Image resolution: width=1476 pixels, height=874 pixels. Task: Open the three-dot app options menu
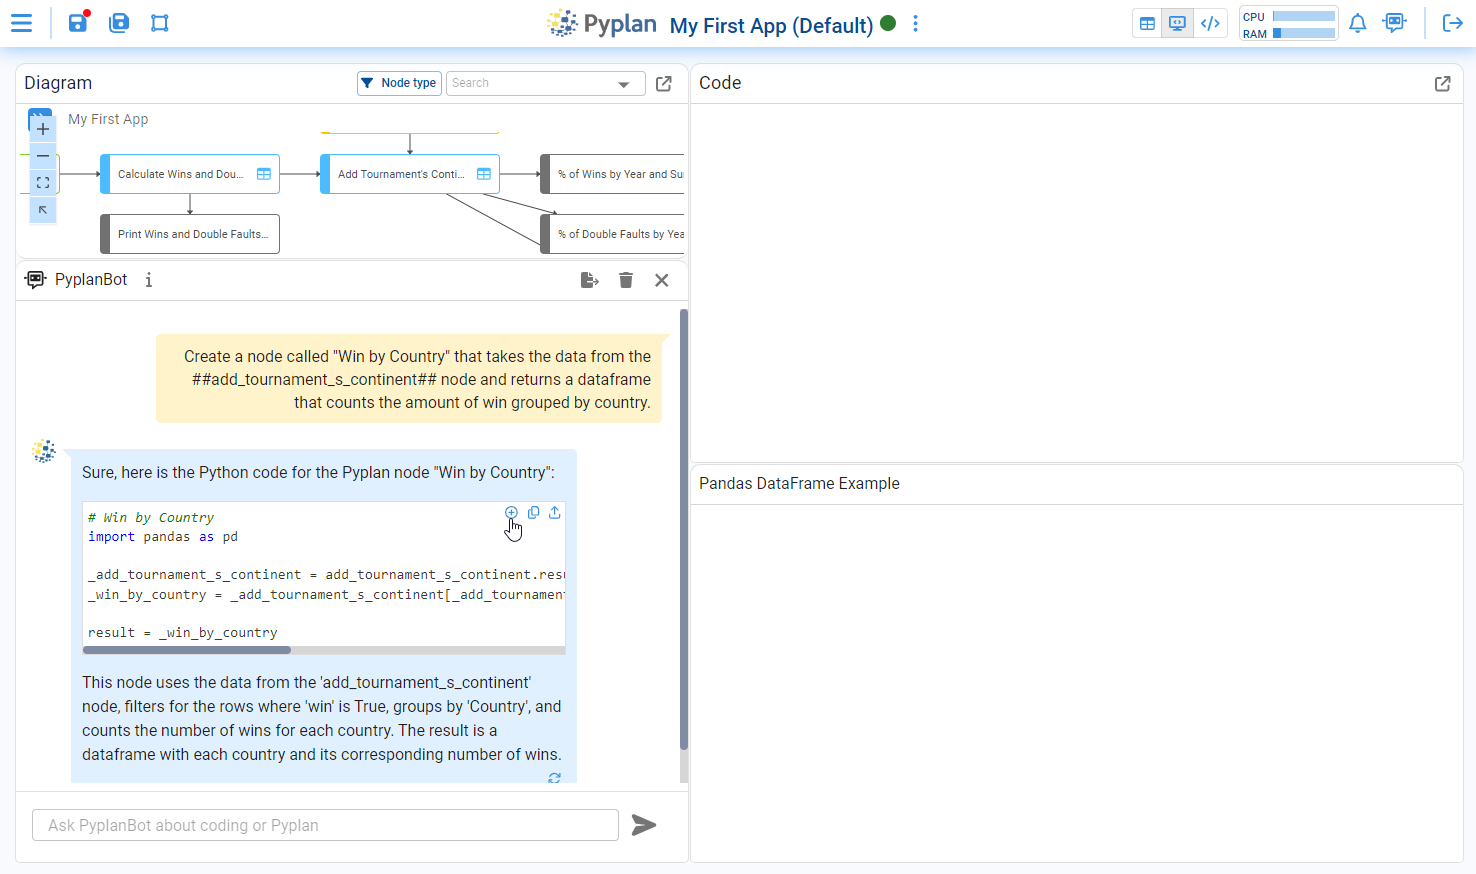click(915, 24)
